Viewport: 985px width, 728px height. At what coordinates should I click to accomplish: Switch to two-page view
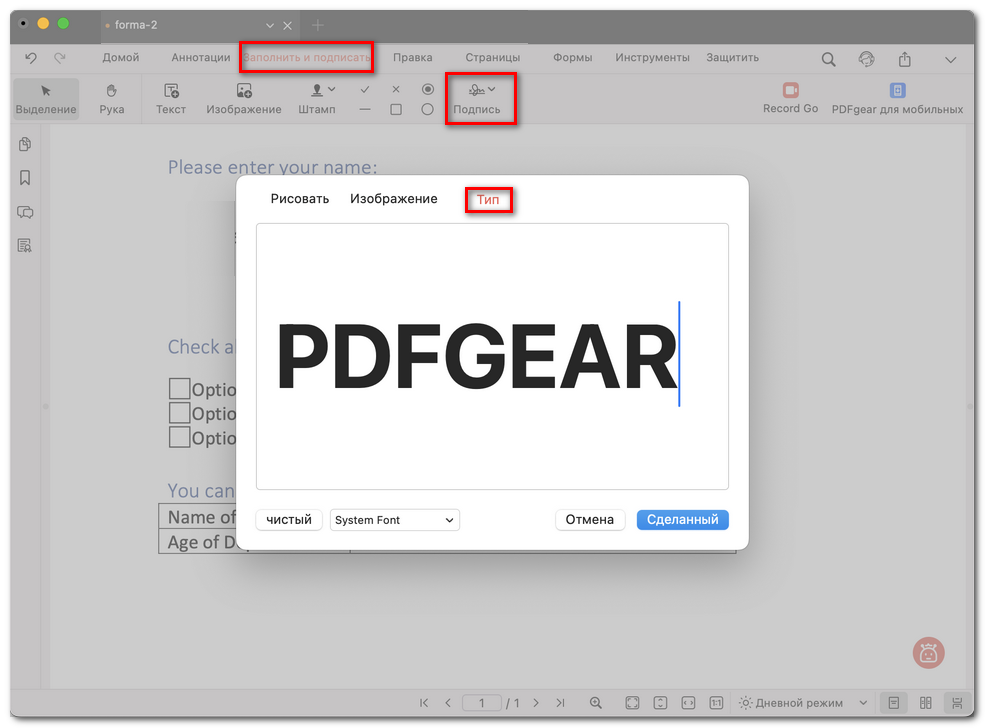pos(925,703)
